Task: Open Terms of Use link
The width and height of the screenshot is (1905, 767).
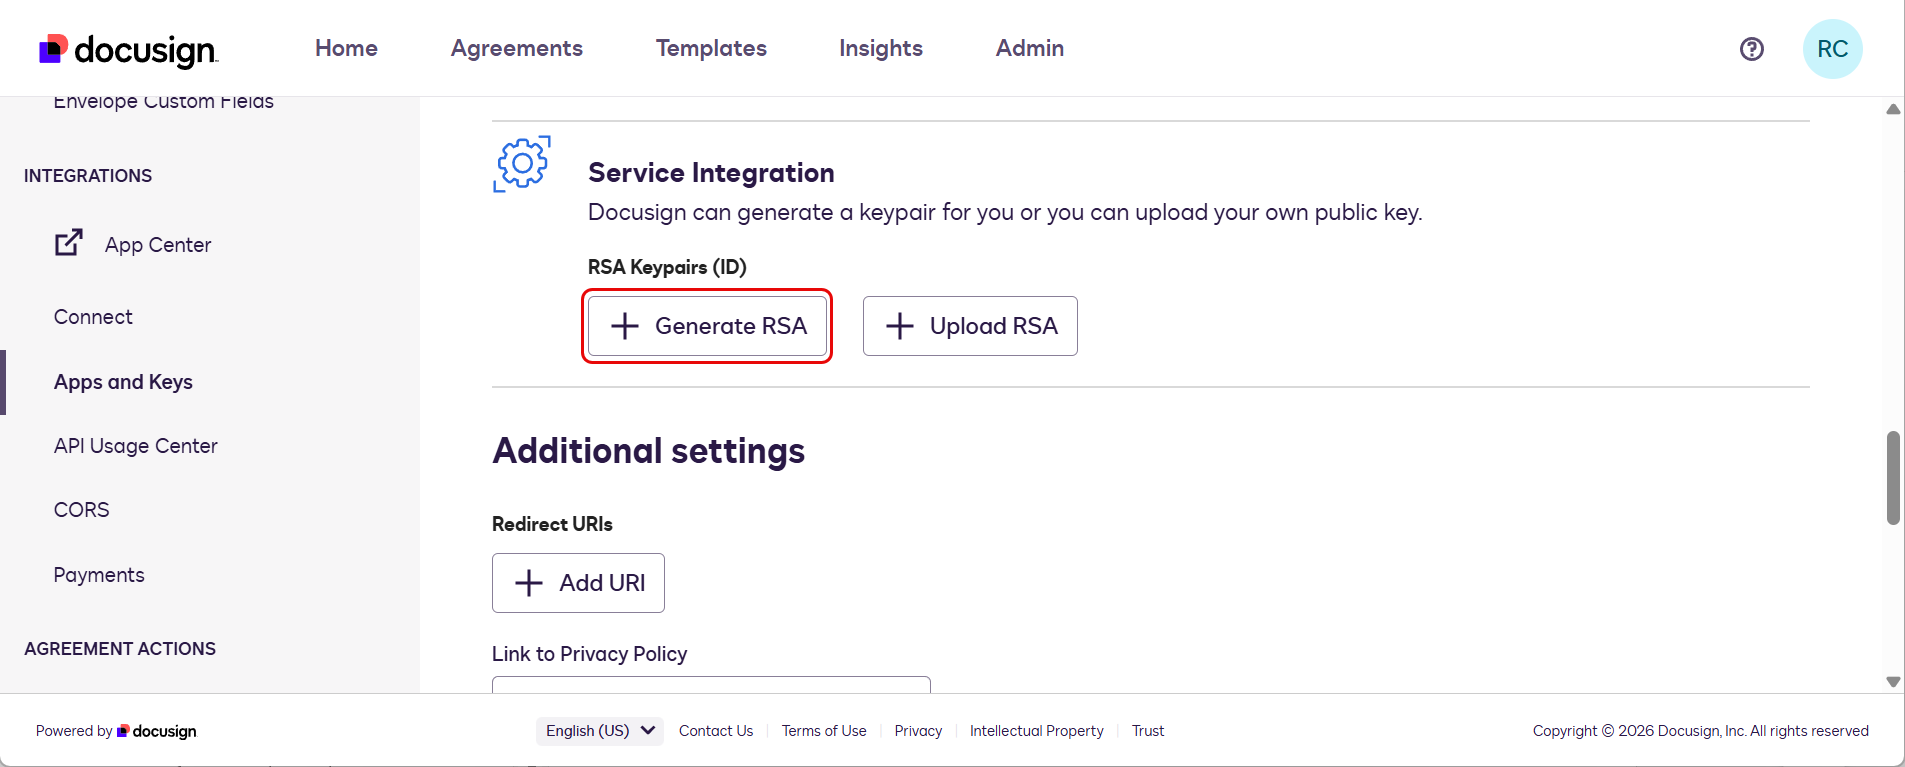Action: pyautogui.click(x=824, y=731)
